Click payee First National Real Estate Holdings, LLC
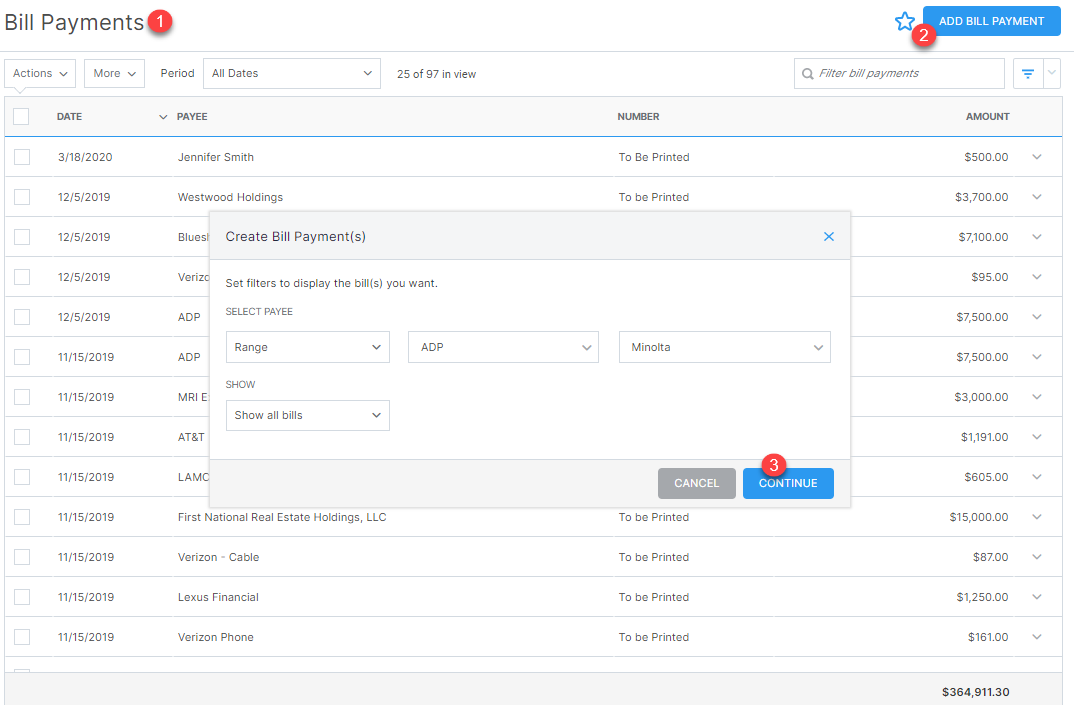Image resolution: width=1074 pixels, height=705 pixels. tap(282, 517)
